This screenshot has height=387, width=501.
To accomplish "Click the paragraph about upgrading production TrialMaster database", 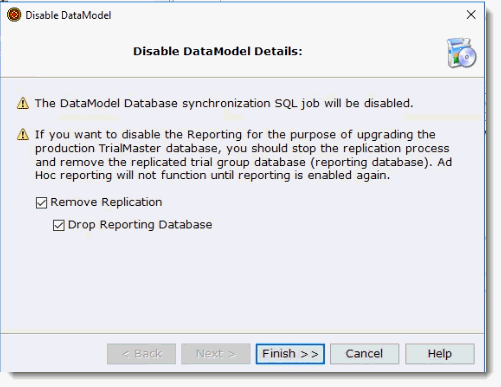I will 244,155.
